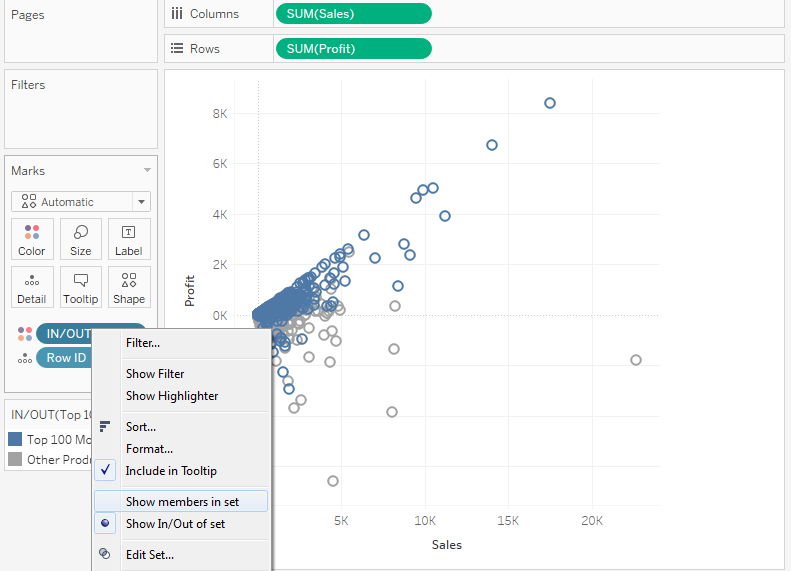The height and width of the screenshot is (571, 791).
Task: Click the Label marks button
Action: (x=129, y=239)
